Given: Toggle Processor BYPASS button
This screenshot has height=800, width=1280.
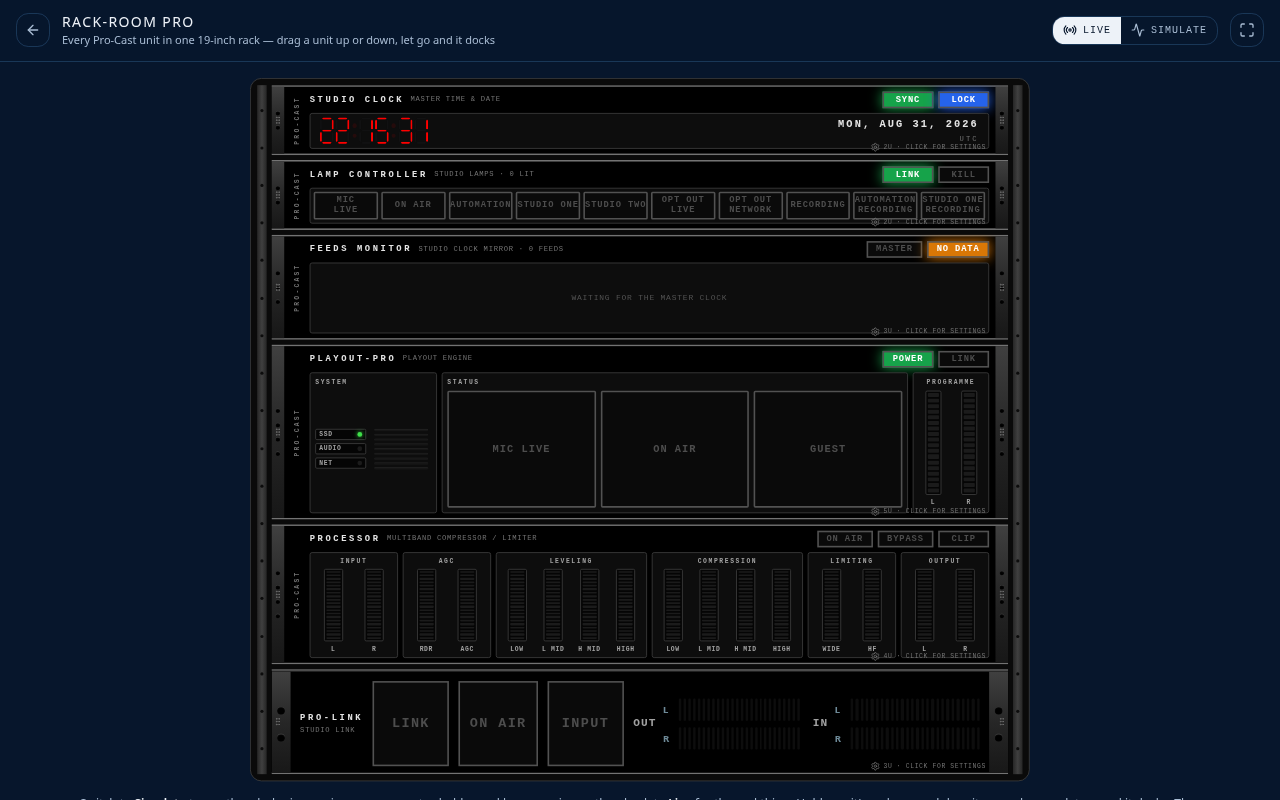Looking at the screenshot, I should [905, 539].
